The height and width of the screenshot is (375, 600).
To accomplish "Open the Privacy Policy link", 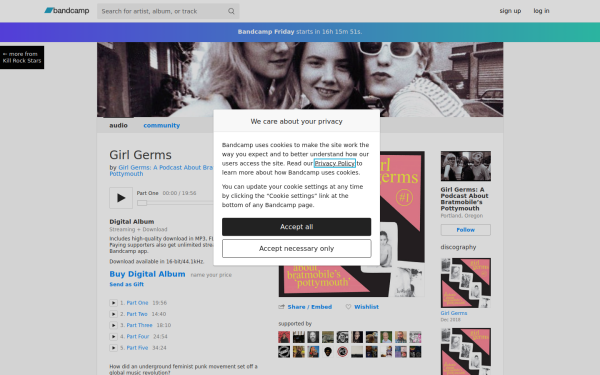I will 335,163.
